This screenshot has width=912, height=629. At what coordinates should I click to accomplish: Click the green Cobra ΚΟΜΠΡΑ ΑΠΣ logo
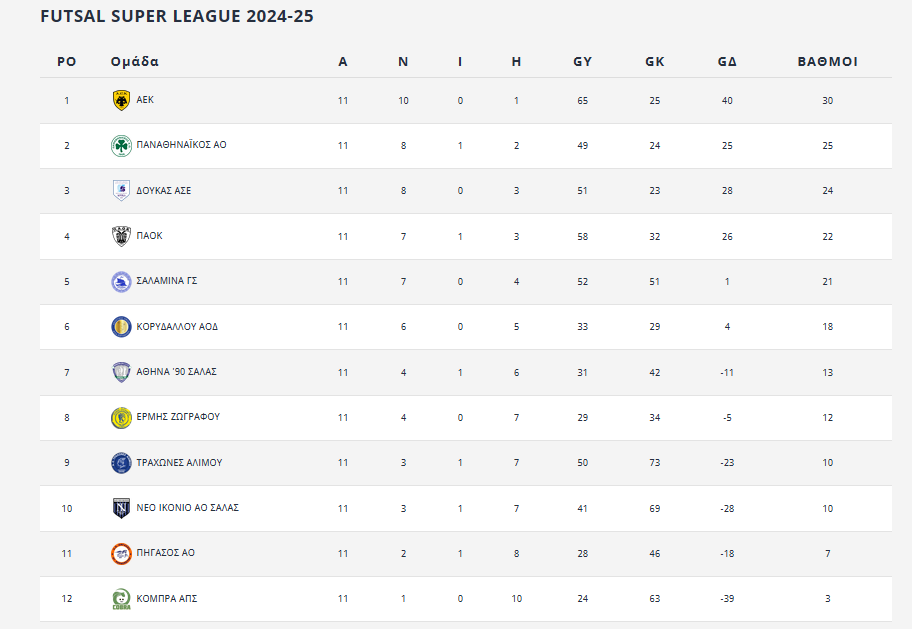coord(121,599)
